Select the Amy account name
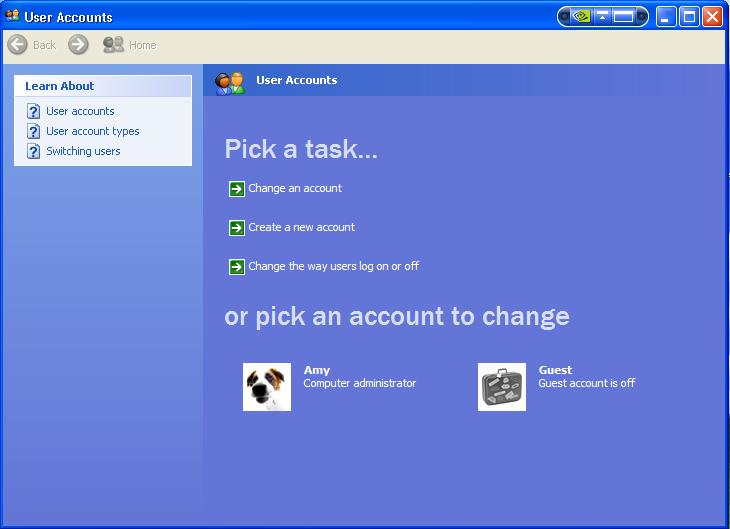Screen dimensions: 730x529 (x=317, y=370)
